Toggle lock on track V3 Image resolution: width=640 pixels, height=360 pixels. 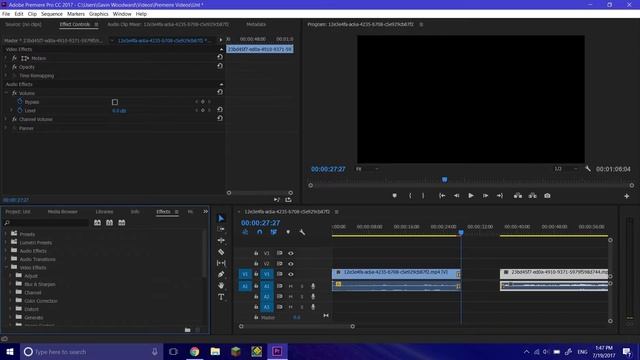point(256,253)
